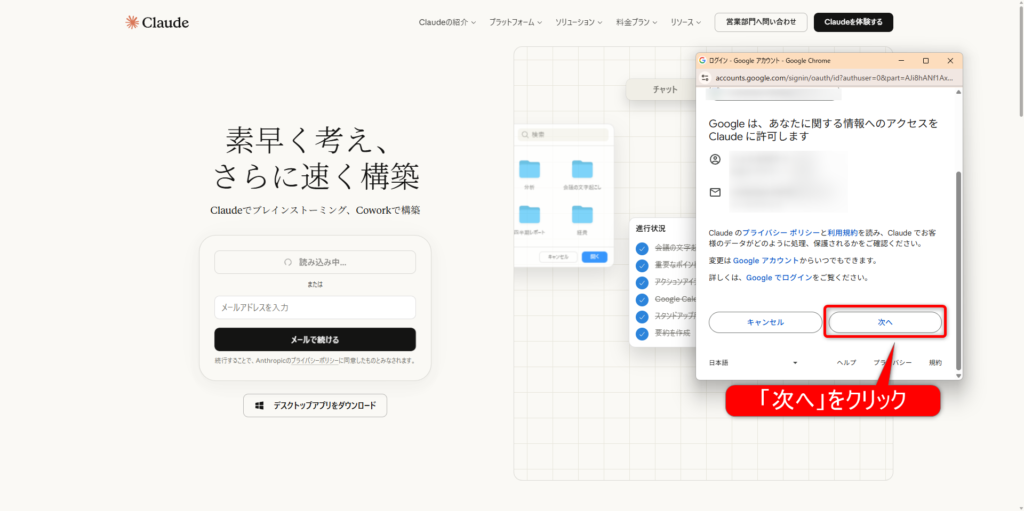Click the Claude starburst logo icon
The width and height of the screenshot is (1024, 511).
click(132, 22)
